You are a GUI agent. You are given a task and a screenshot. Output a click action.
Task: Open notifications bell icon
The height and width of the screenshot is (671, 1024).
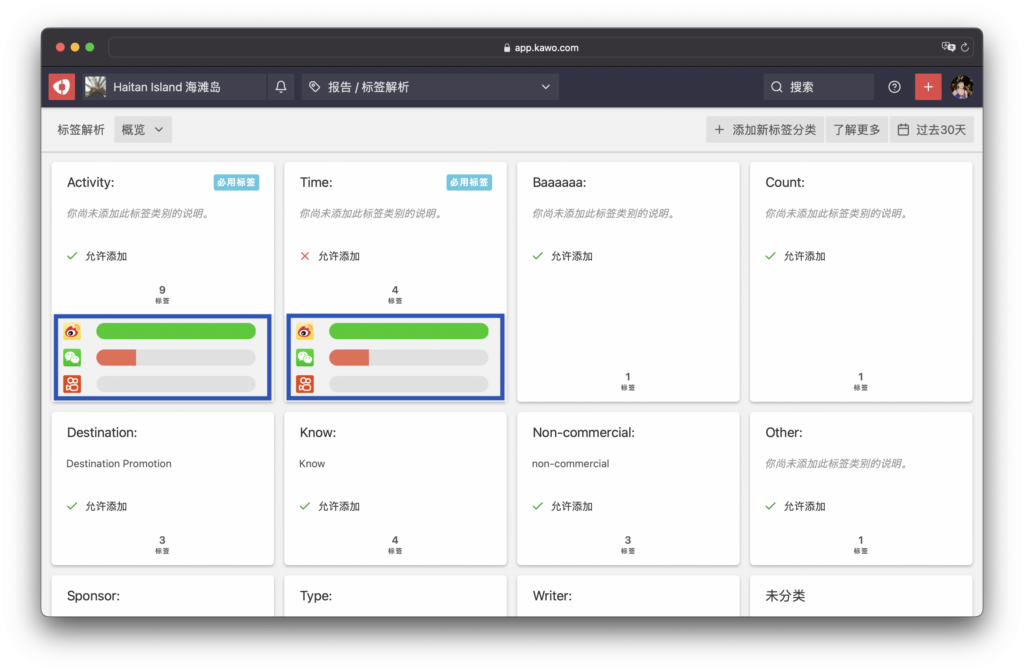coord(281,87)
